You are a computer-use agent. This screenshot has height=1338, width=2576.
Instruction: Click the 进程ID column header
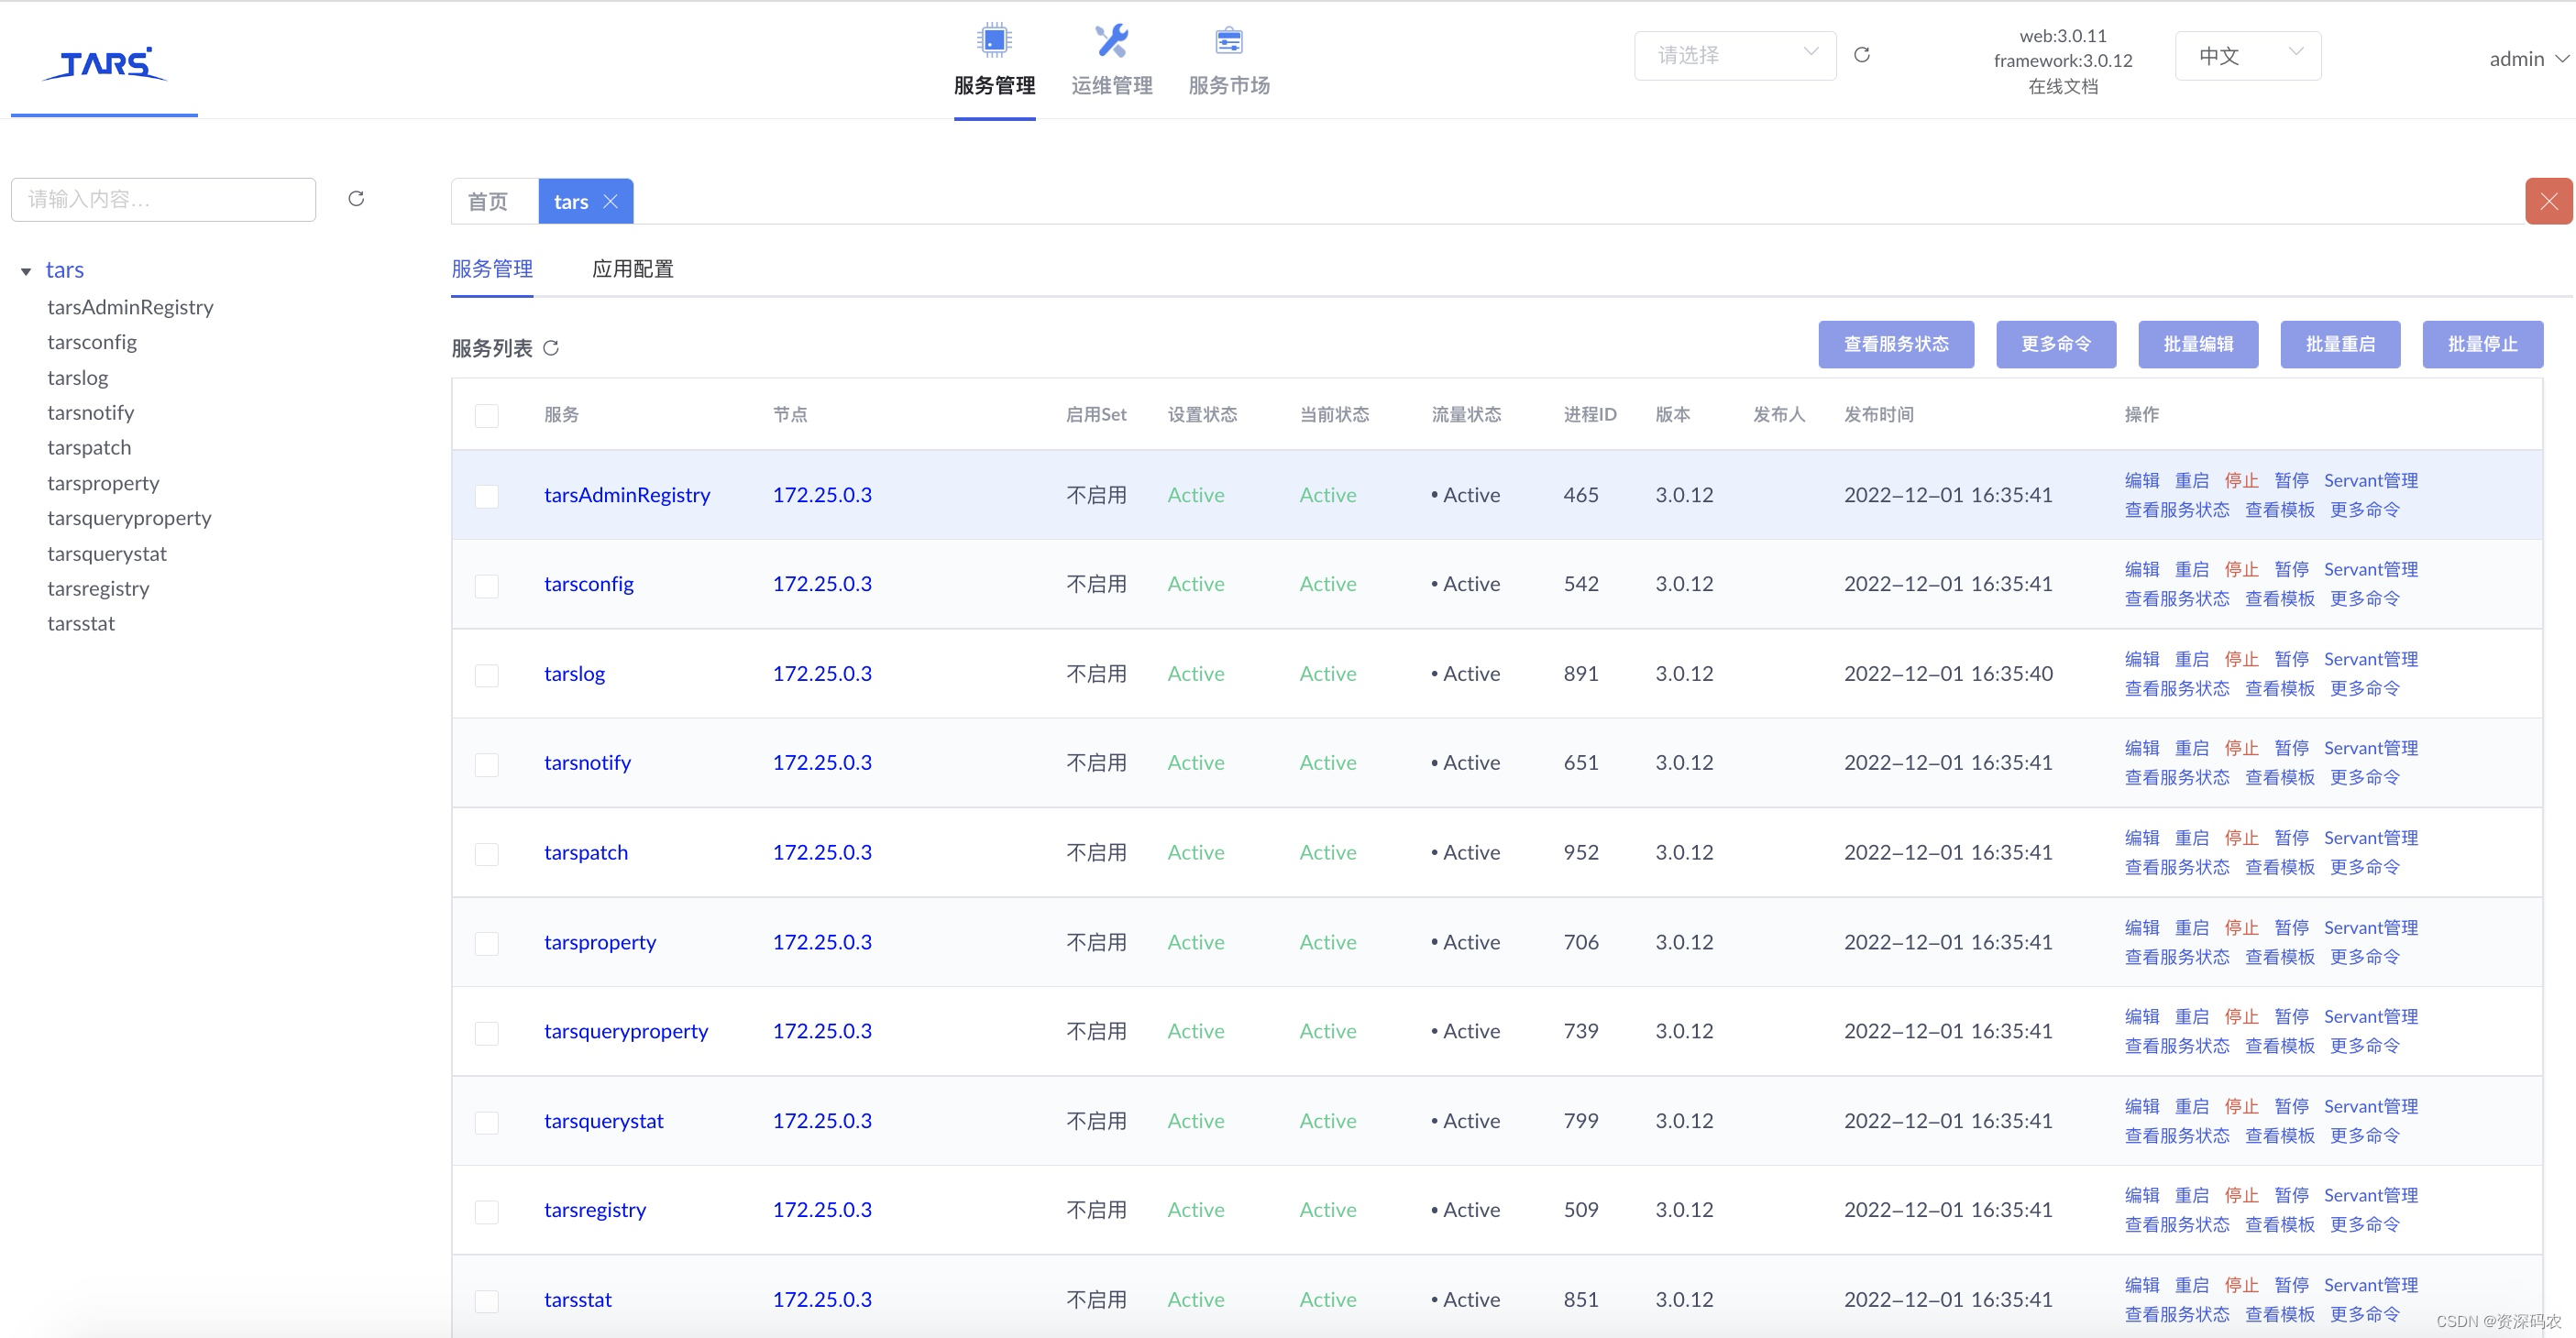click(1589, 414)
